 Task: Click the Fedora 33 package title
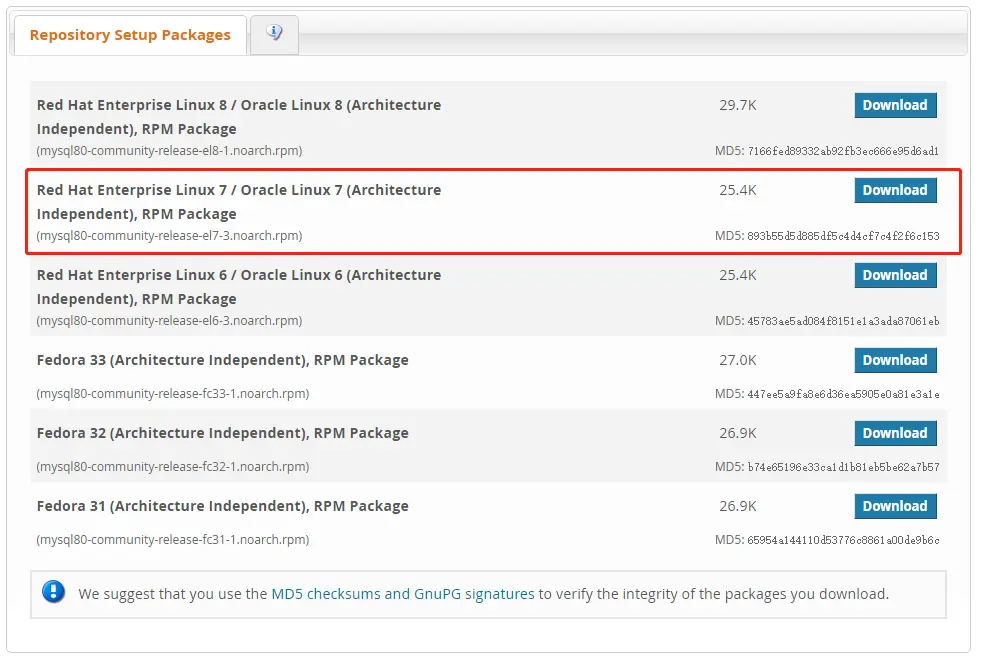[223, 360]
